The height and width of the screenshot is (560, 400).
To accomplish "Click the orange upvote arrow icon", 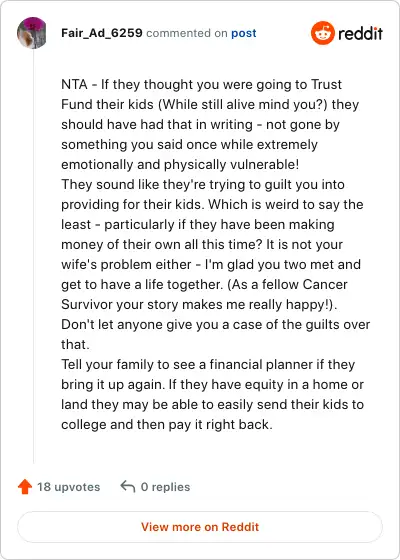I will [25, 487].
